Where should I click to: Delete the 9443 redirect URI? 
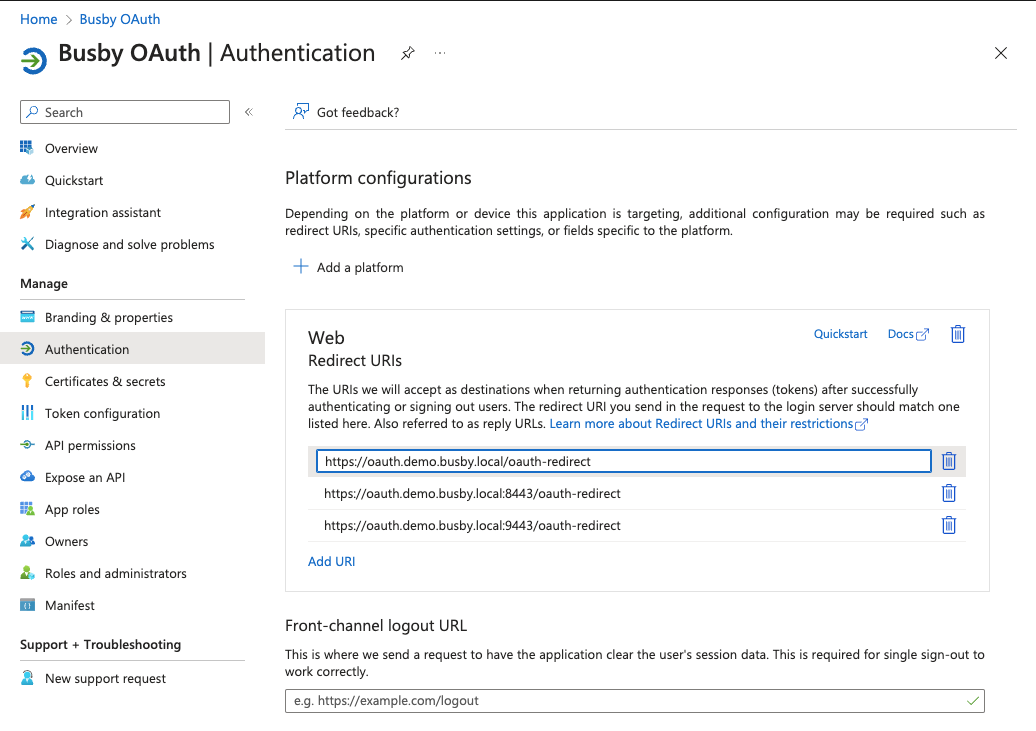coord(949,525)
